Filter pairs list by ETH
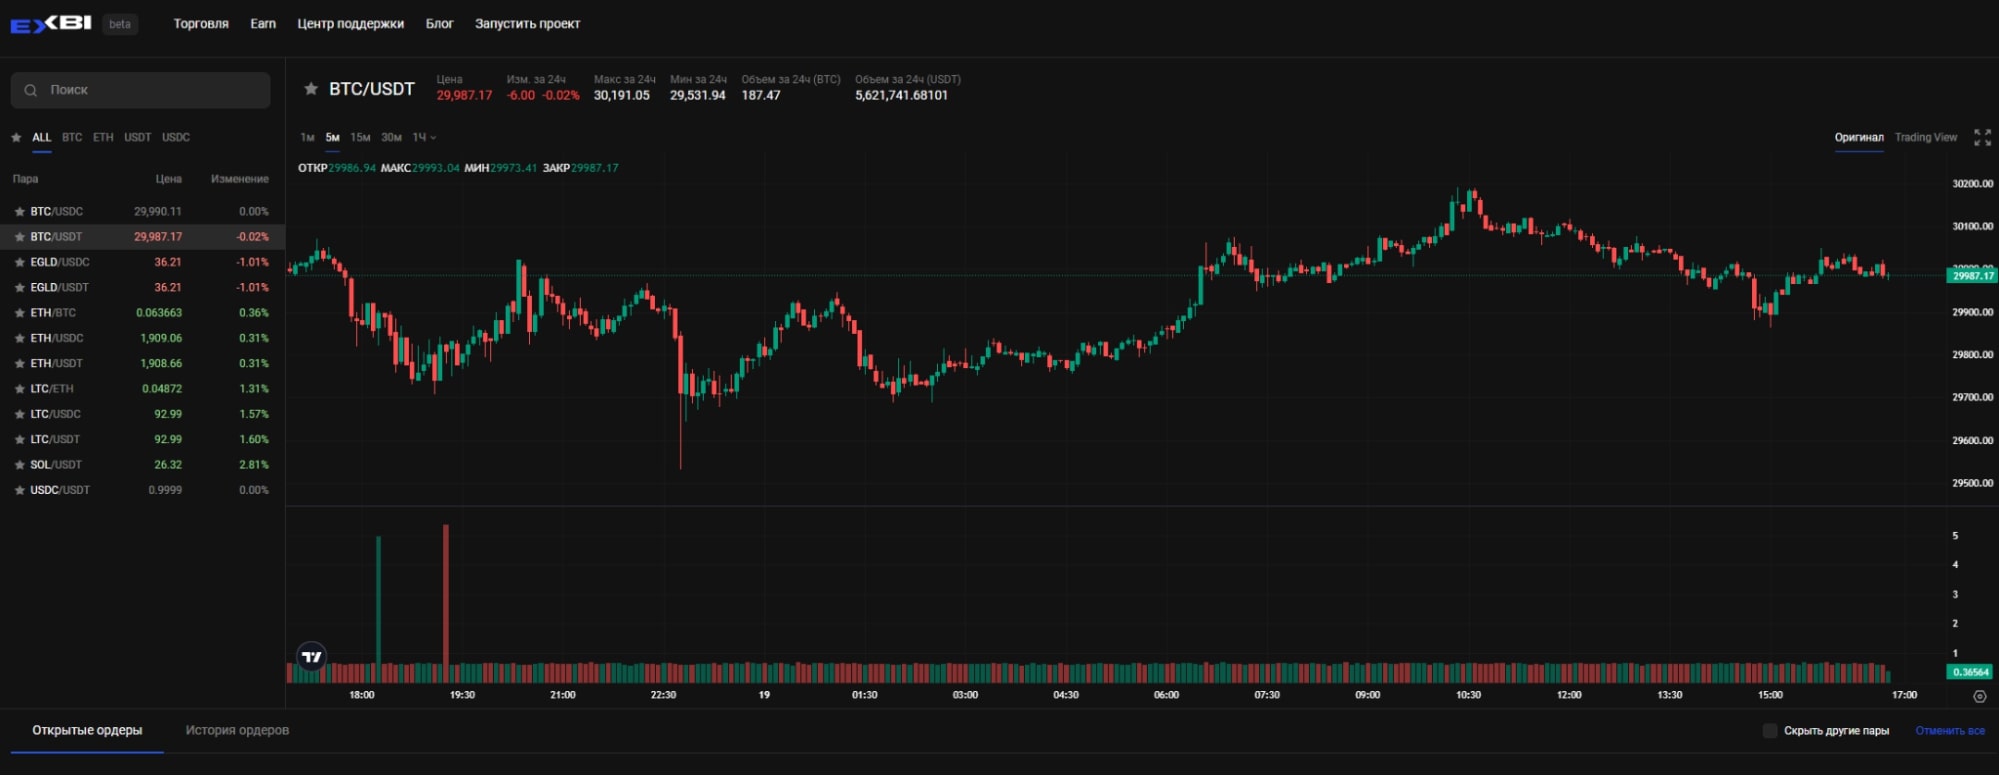1999x776 pixels. [103, 138]
